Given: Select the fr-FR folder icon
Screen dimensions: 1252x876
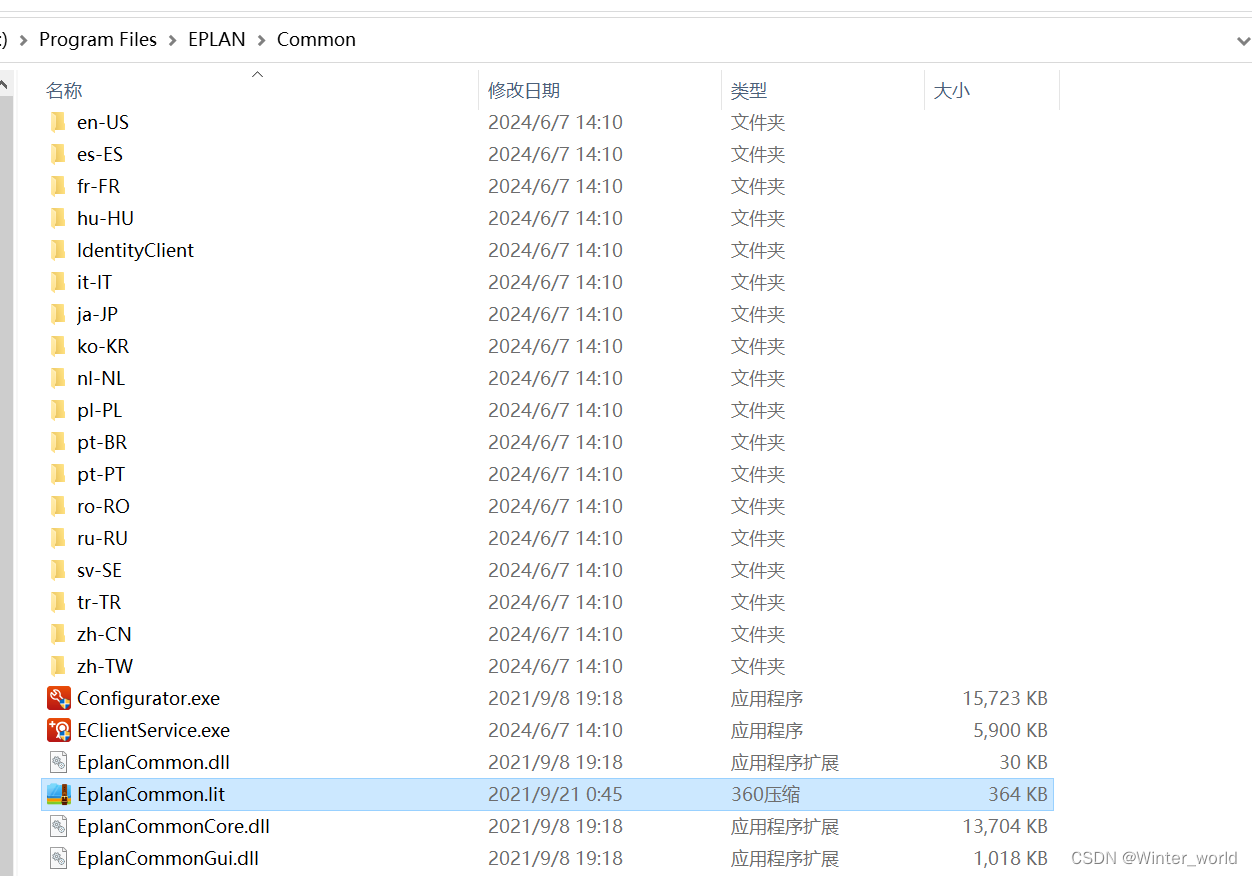Looking at the screenshot, I should 58,186.
